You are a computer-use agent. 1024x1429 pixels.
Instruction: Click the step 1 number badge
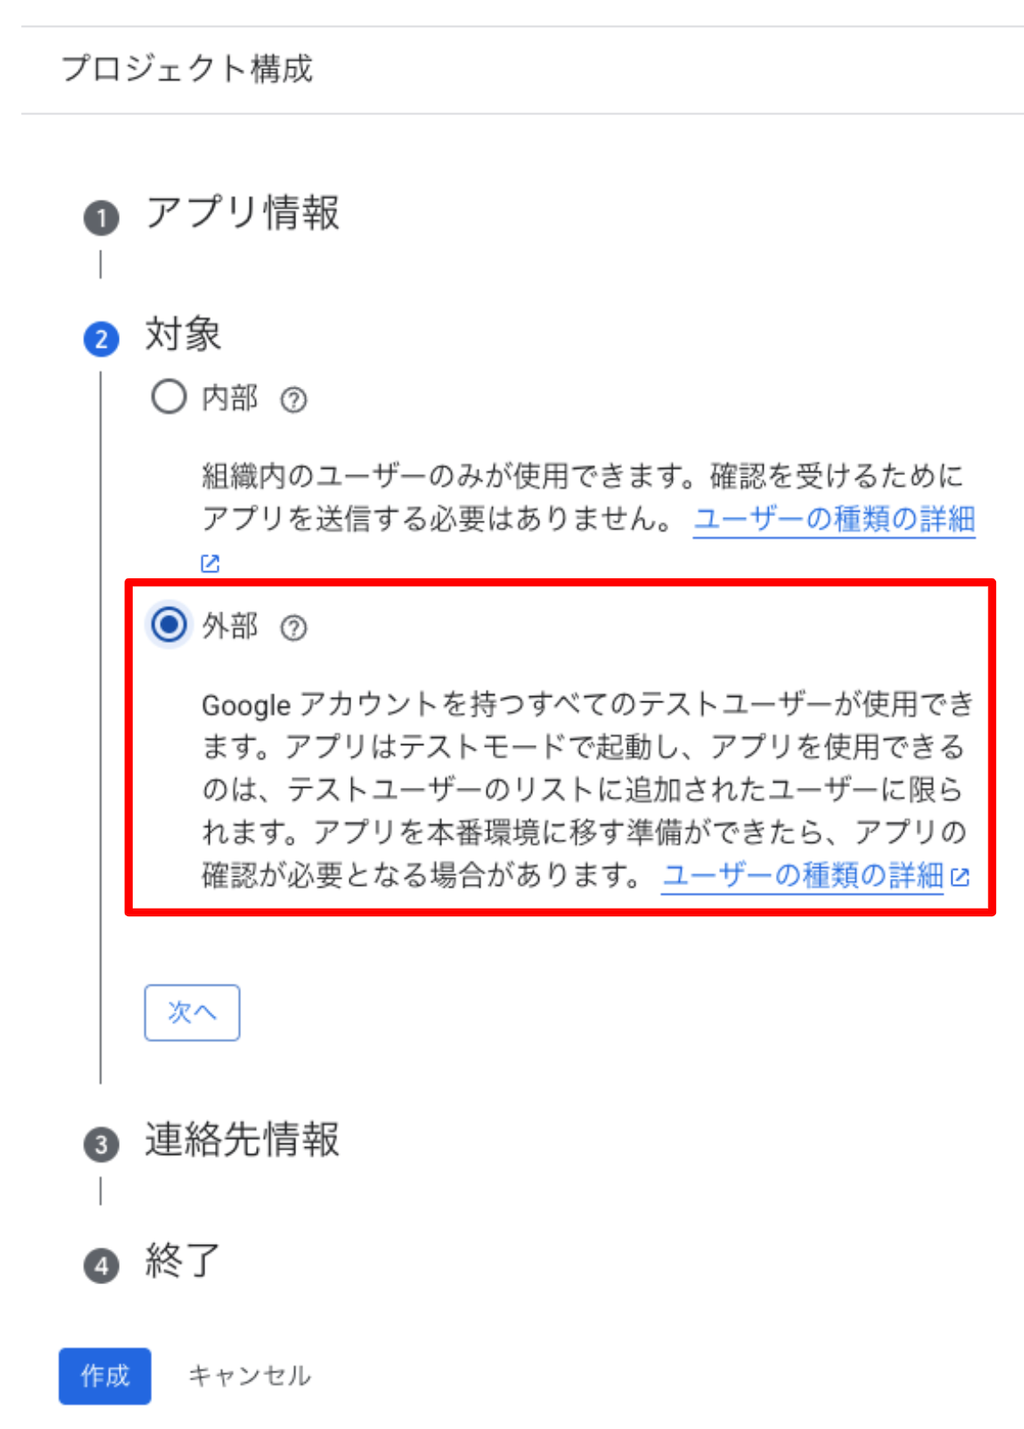[x=101, y=218]
